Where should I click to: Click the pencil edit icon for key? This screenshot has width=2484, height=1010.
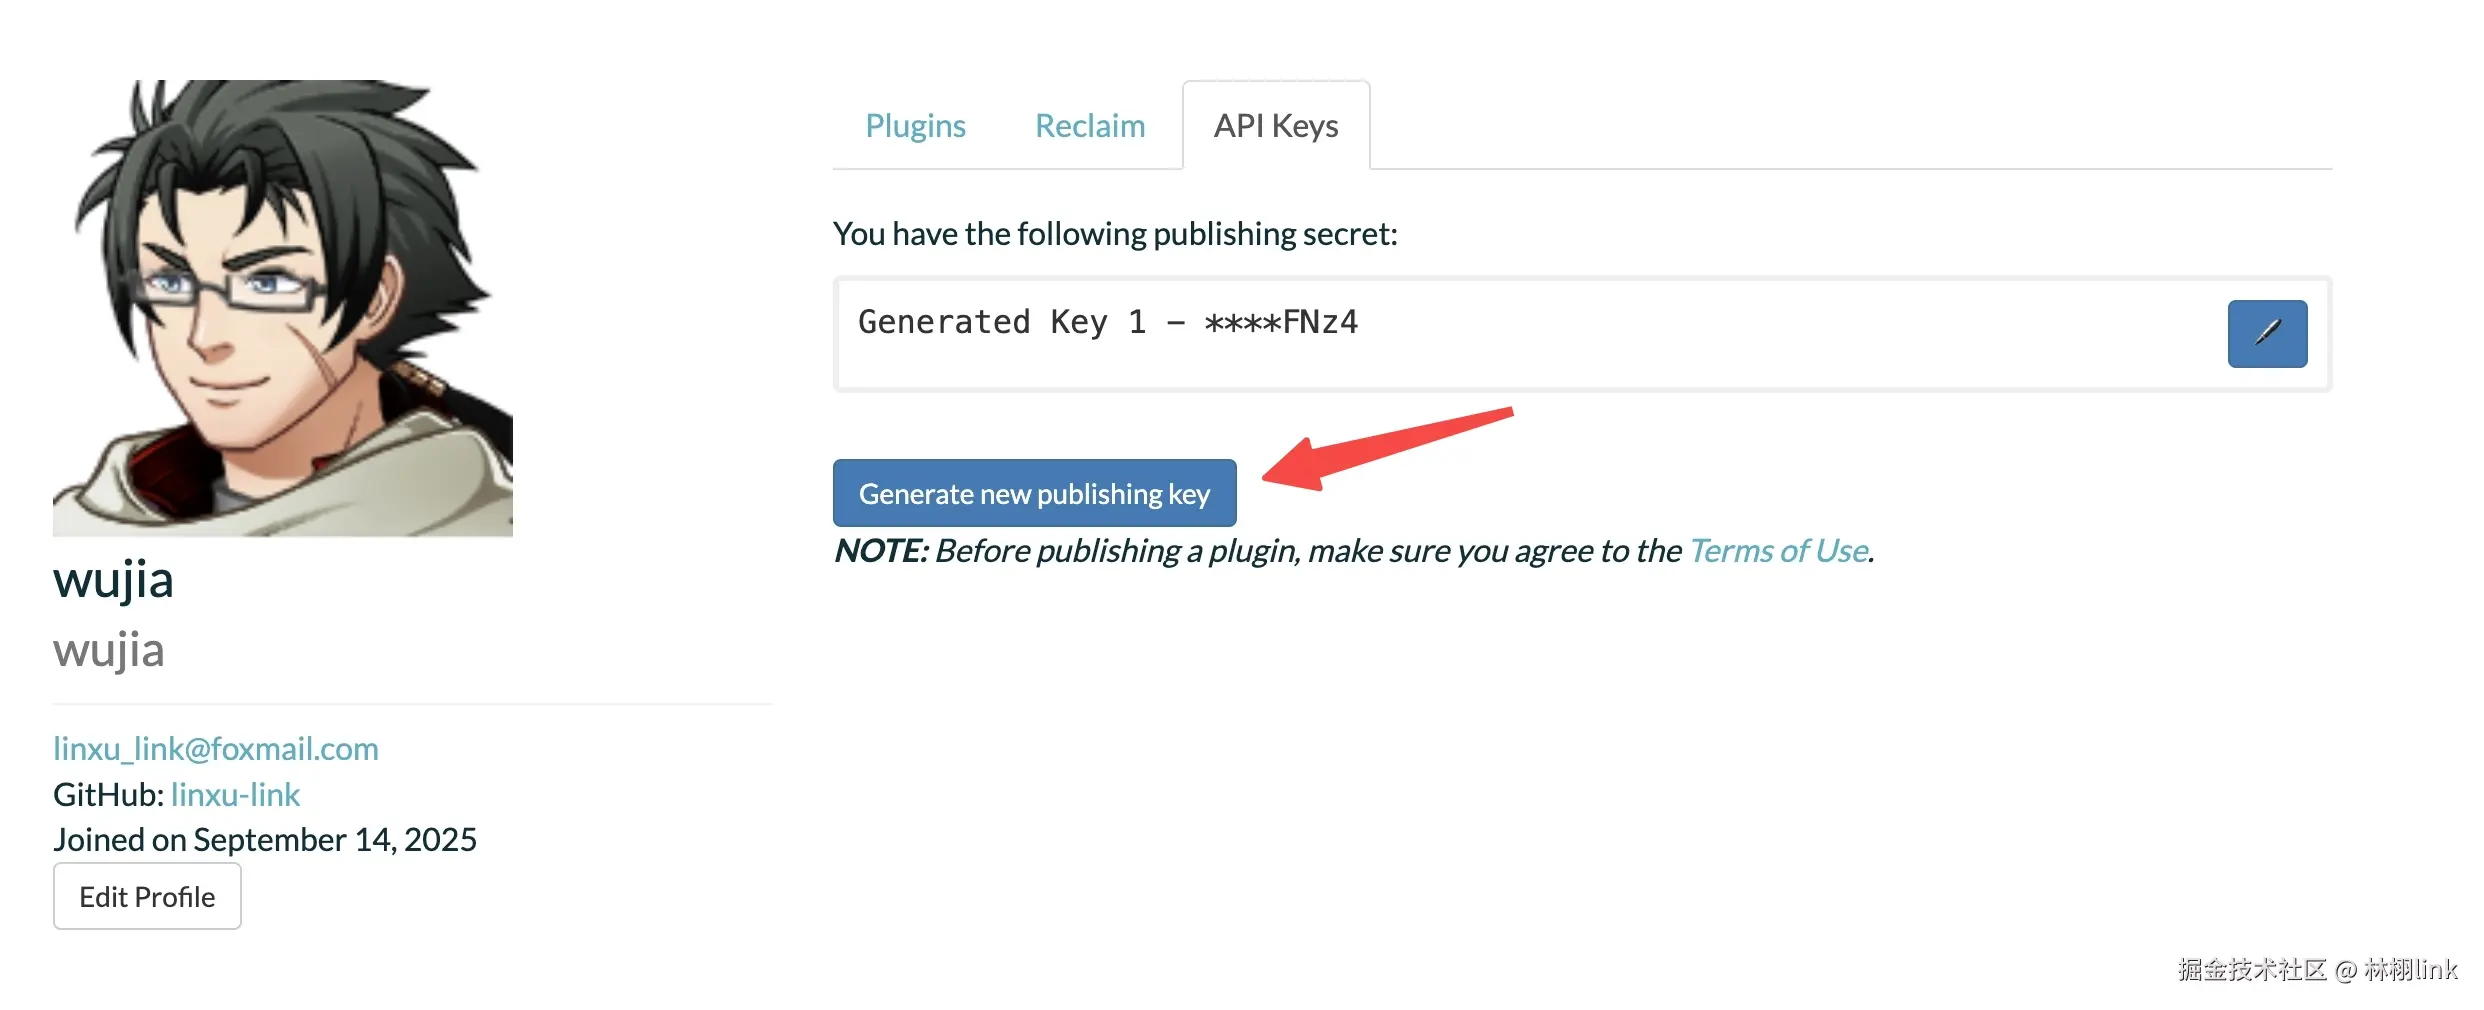pyautogui.click(x=2267, y=334)
